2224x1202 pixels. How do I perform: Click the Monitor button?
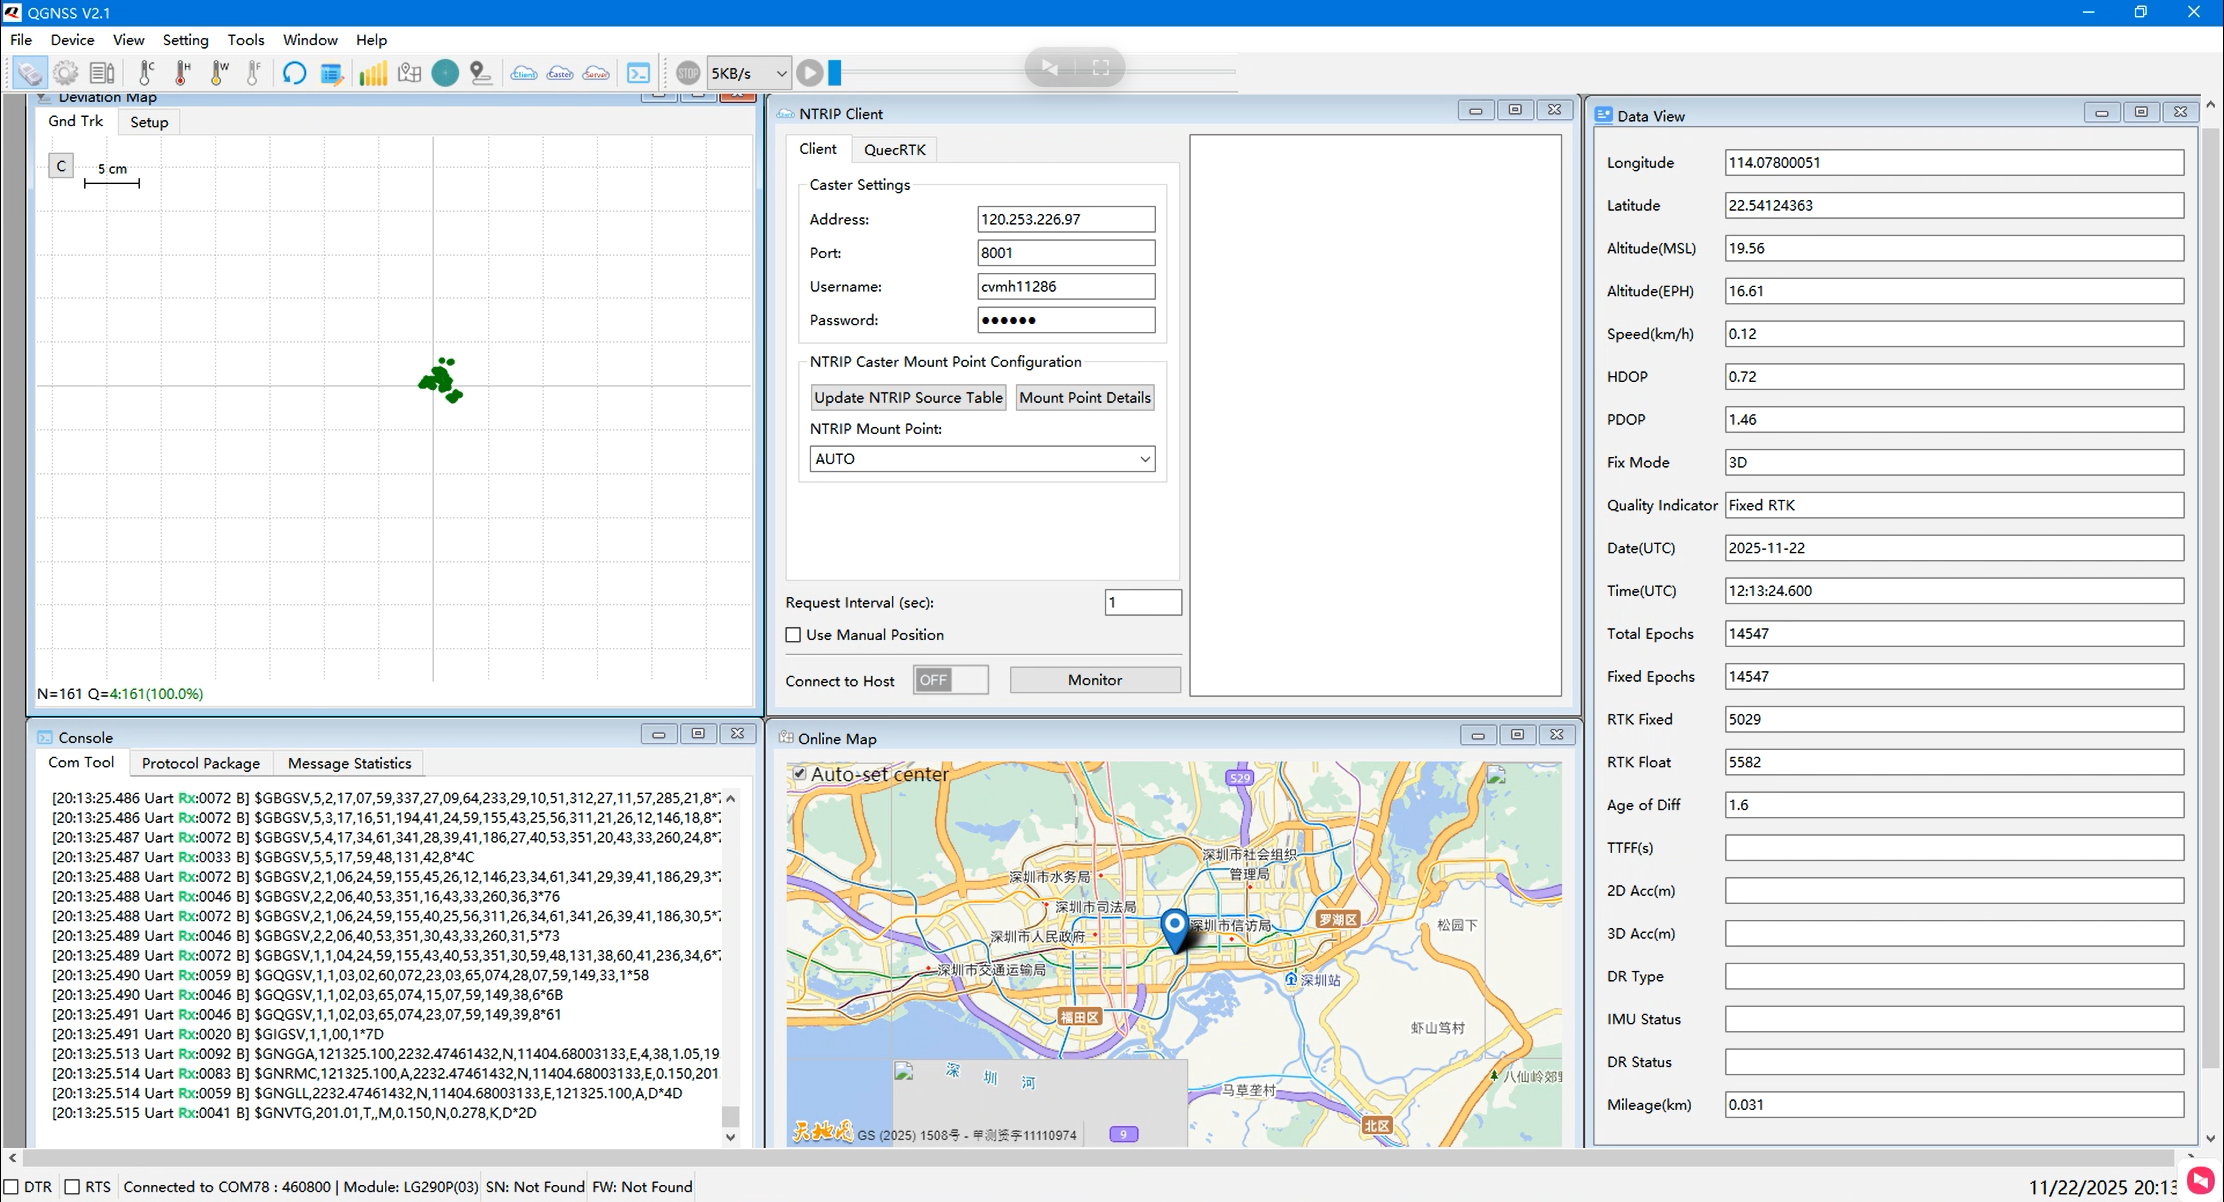pyautogui.click(x=1094, y=680)
